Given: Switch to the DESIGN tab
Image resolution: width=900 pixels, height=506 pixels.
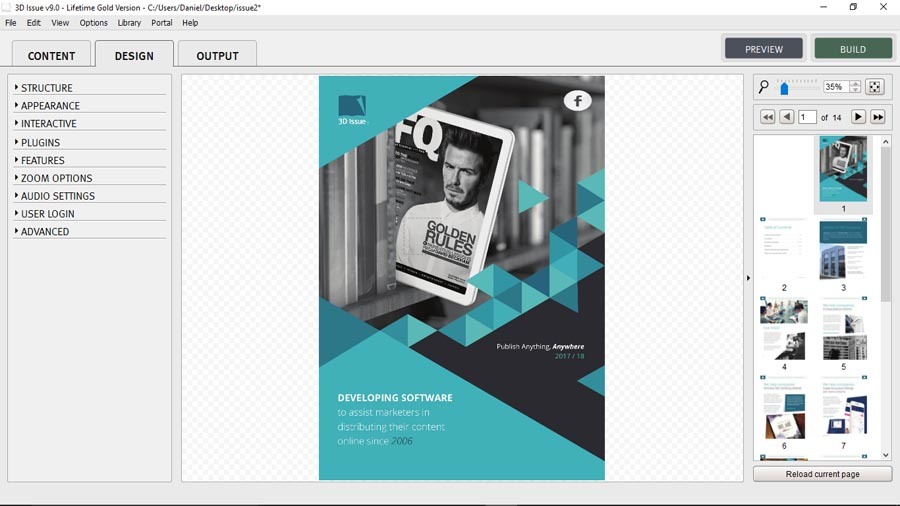Looking at the screenshot, I should (x=134, y=56).
